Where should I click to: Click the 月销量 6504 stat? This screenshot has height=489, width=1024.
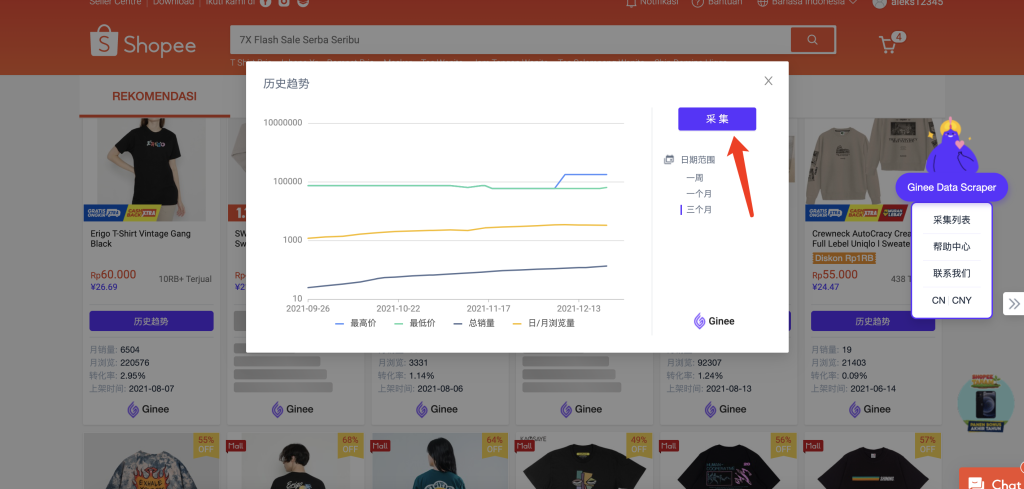(x=114, y=349)
